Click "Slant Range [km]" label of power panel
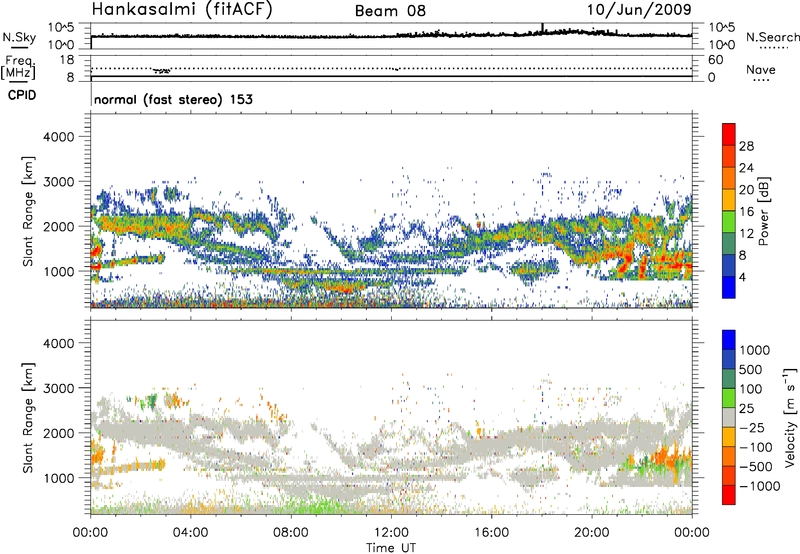 (29, 211)
